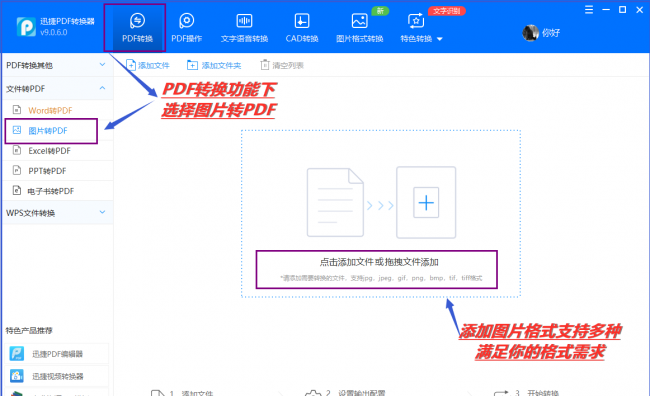Click the document page illustration
This screenshot has height=396, width=650.
[x=335, y=202]
